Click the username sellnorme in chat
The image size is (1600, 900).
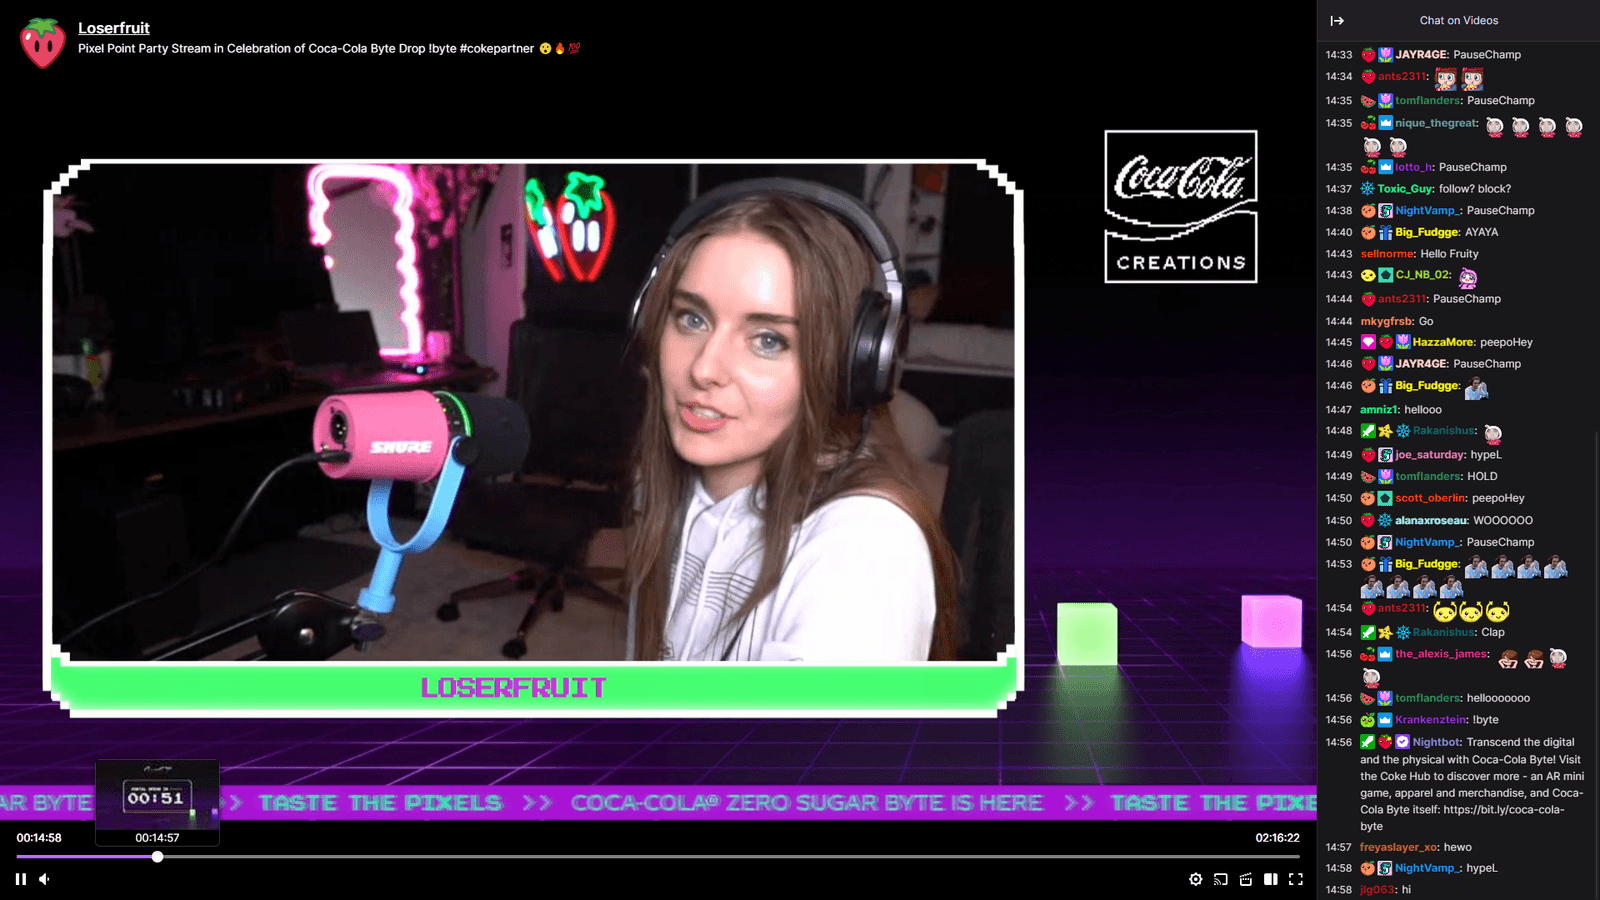pos(1387,254)
